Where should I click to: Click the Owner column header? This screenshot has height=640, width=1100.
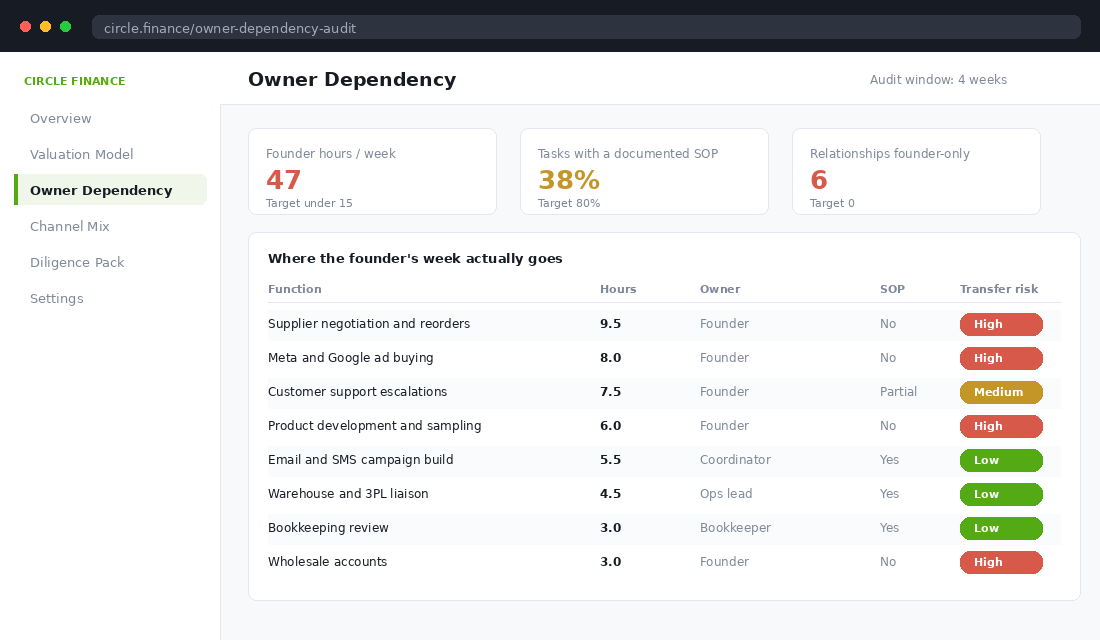tap(720, 289)
